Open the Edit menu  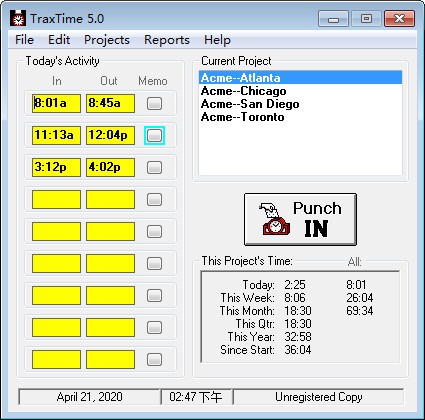click(59, 40)
